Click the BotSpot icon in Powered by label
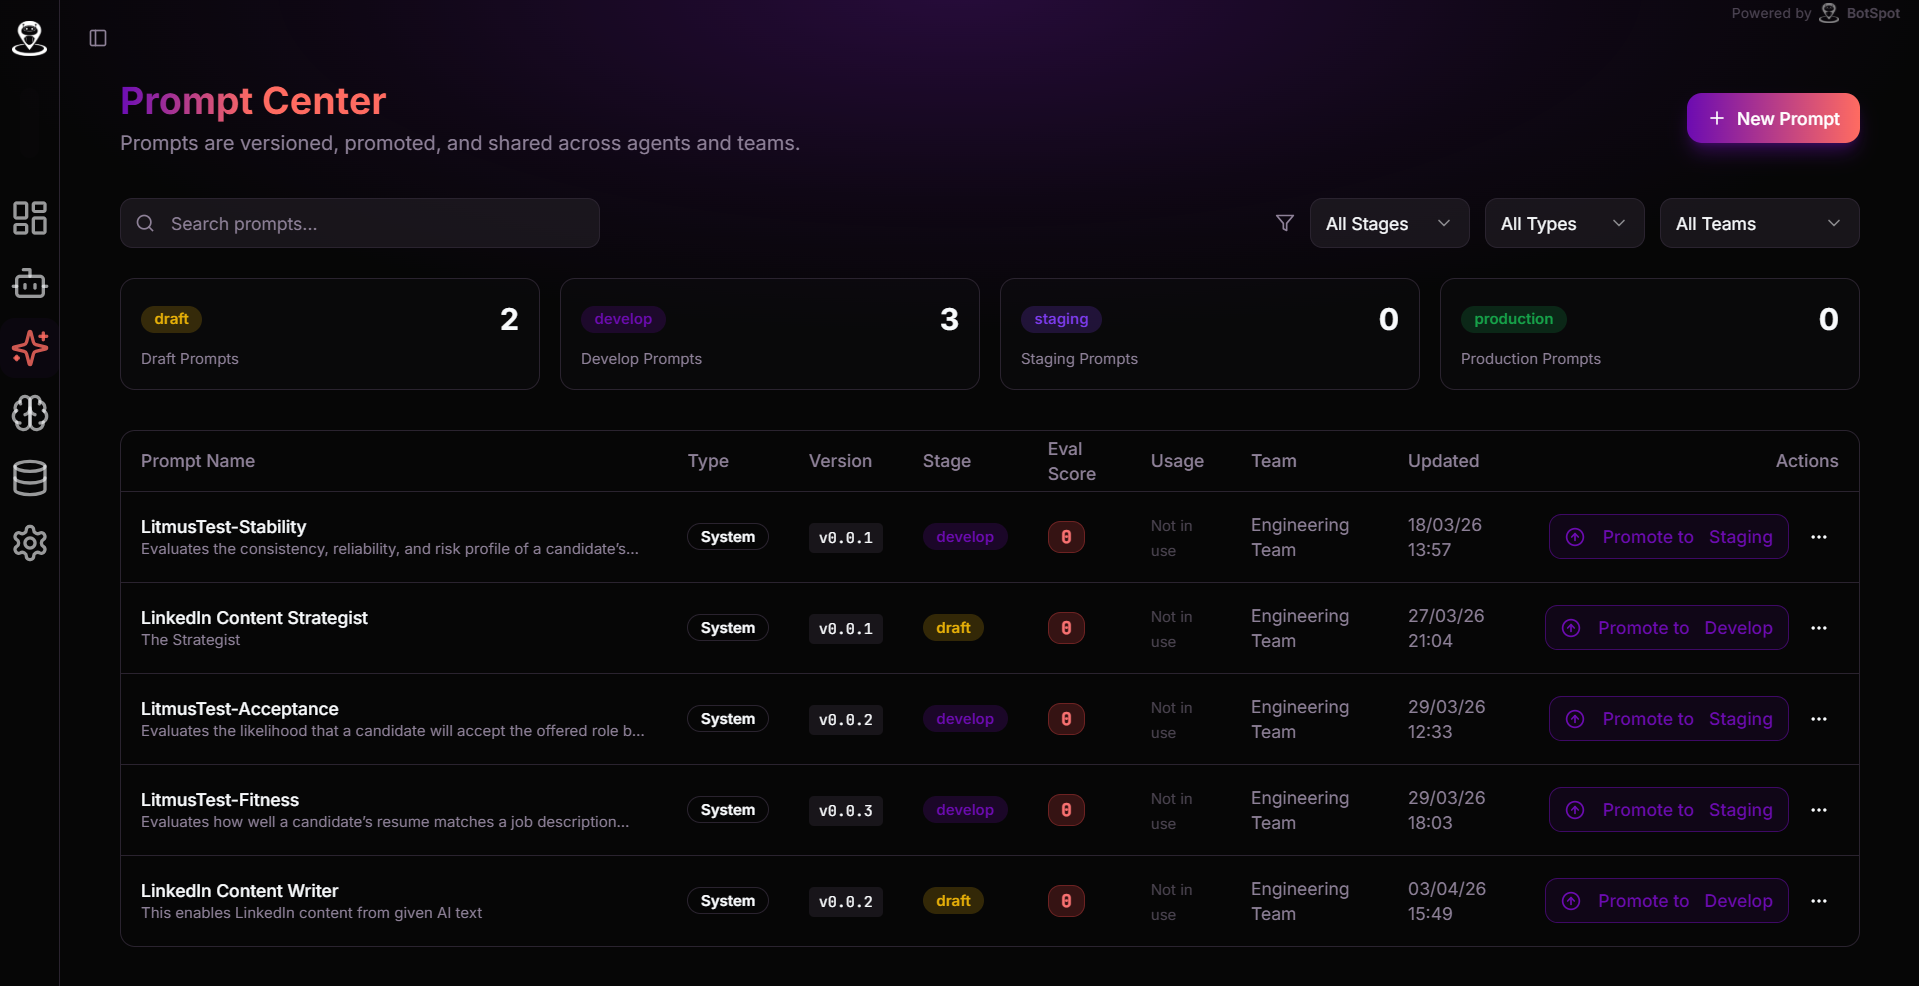 (1829, 13)
